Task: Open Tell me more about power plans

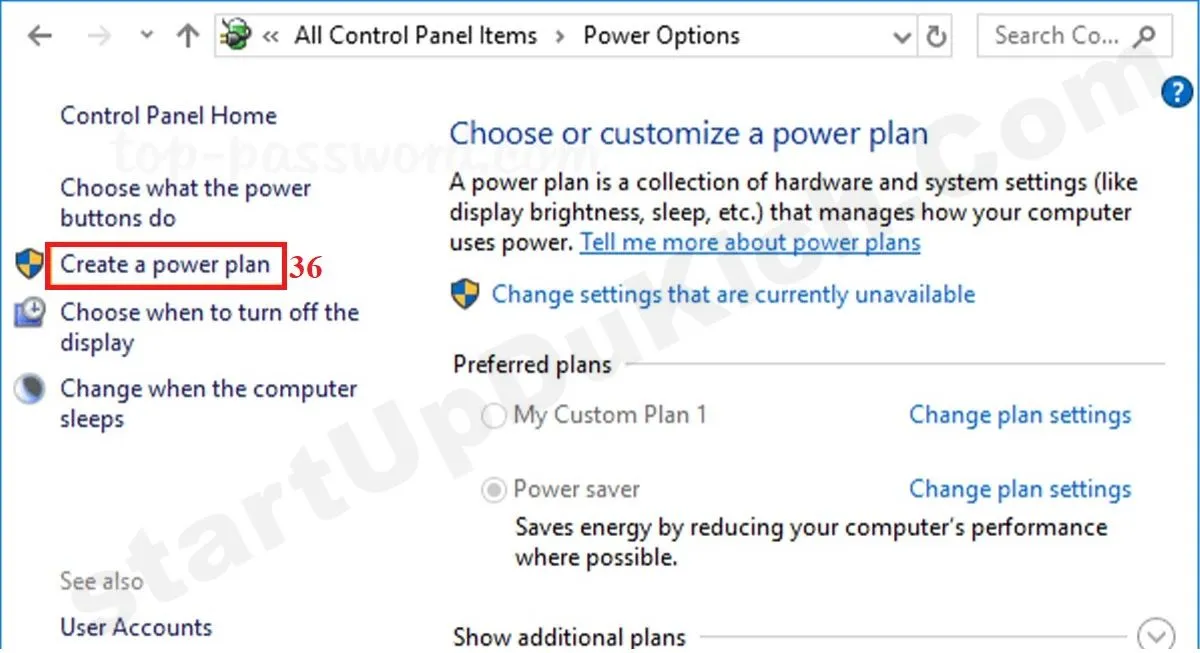Action: coord(750,242)
